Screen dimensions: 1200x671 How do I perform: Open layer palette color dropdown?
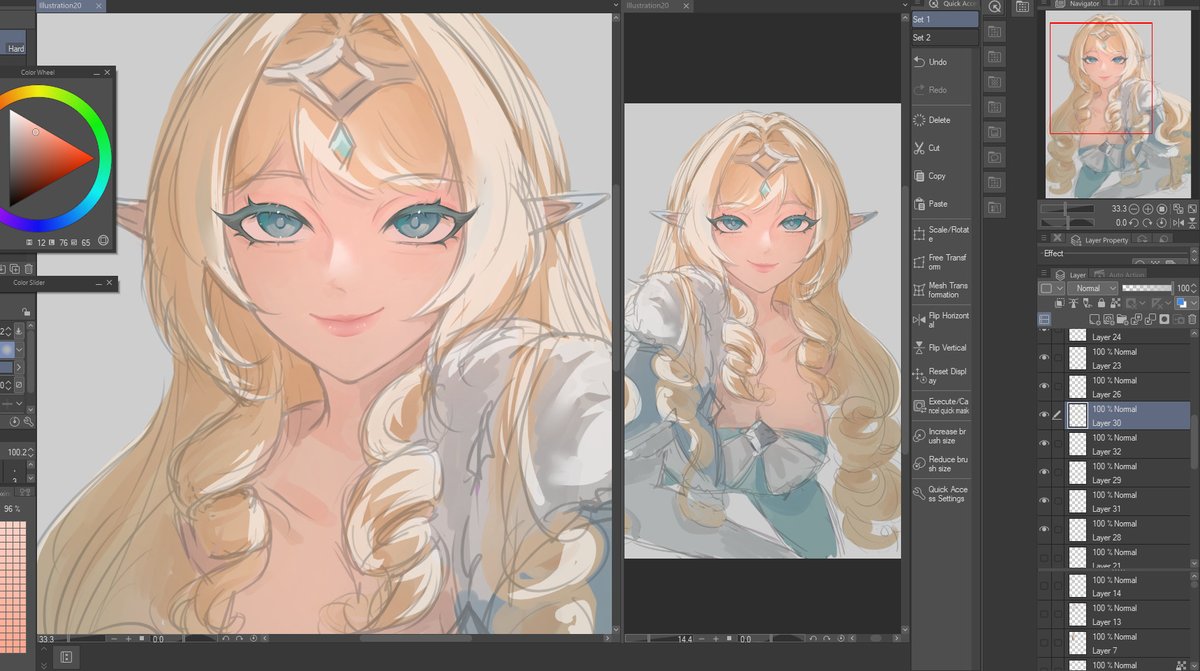[x=1051, y=288]
